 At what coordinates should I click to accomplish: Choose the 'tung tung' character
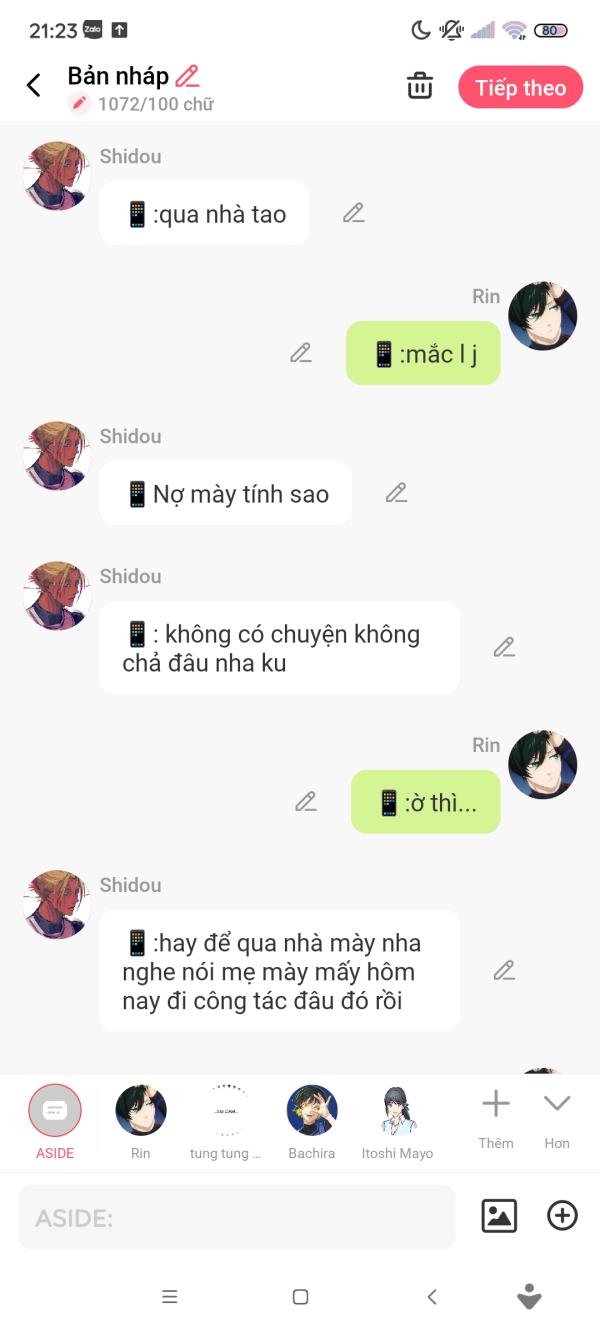(x=226, y=1122)
